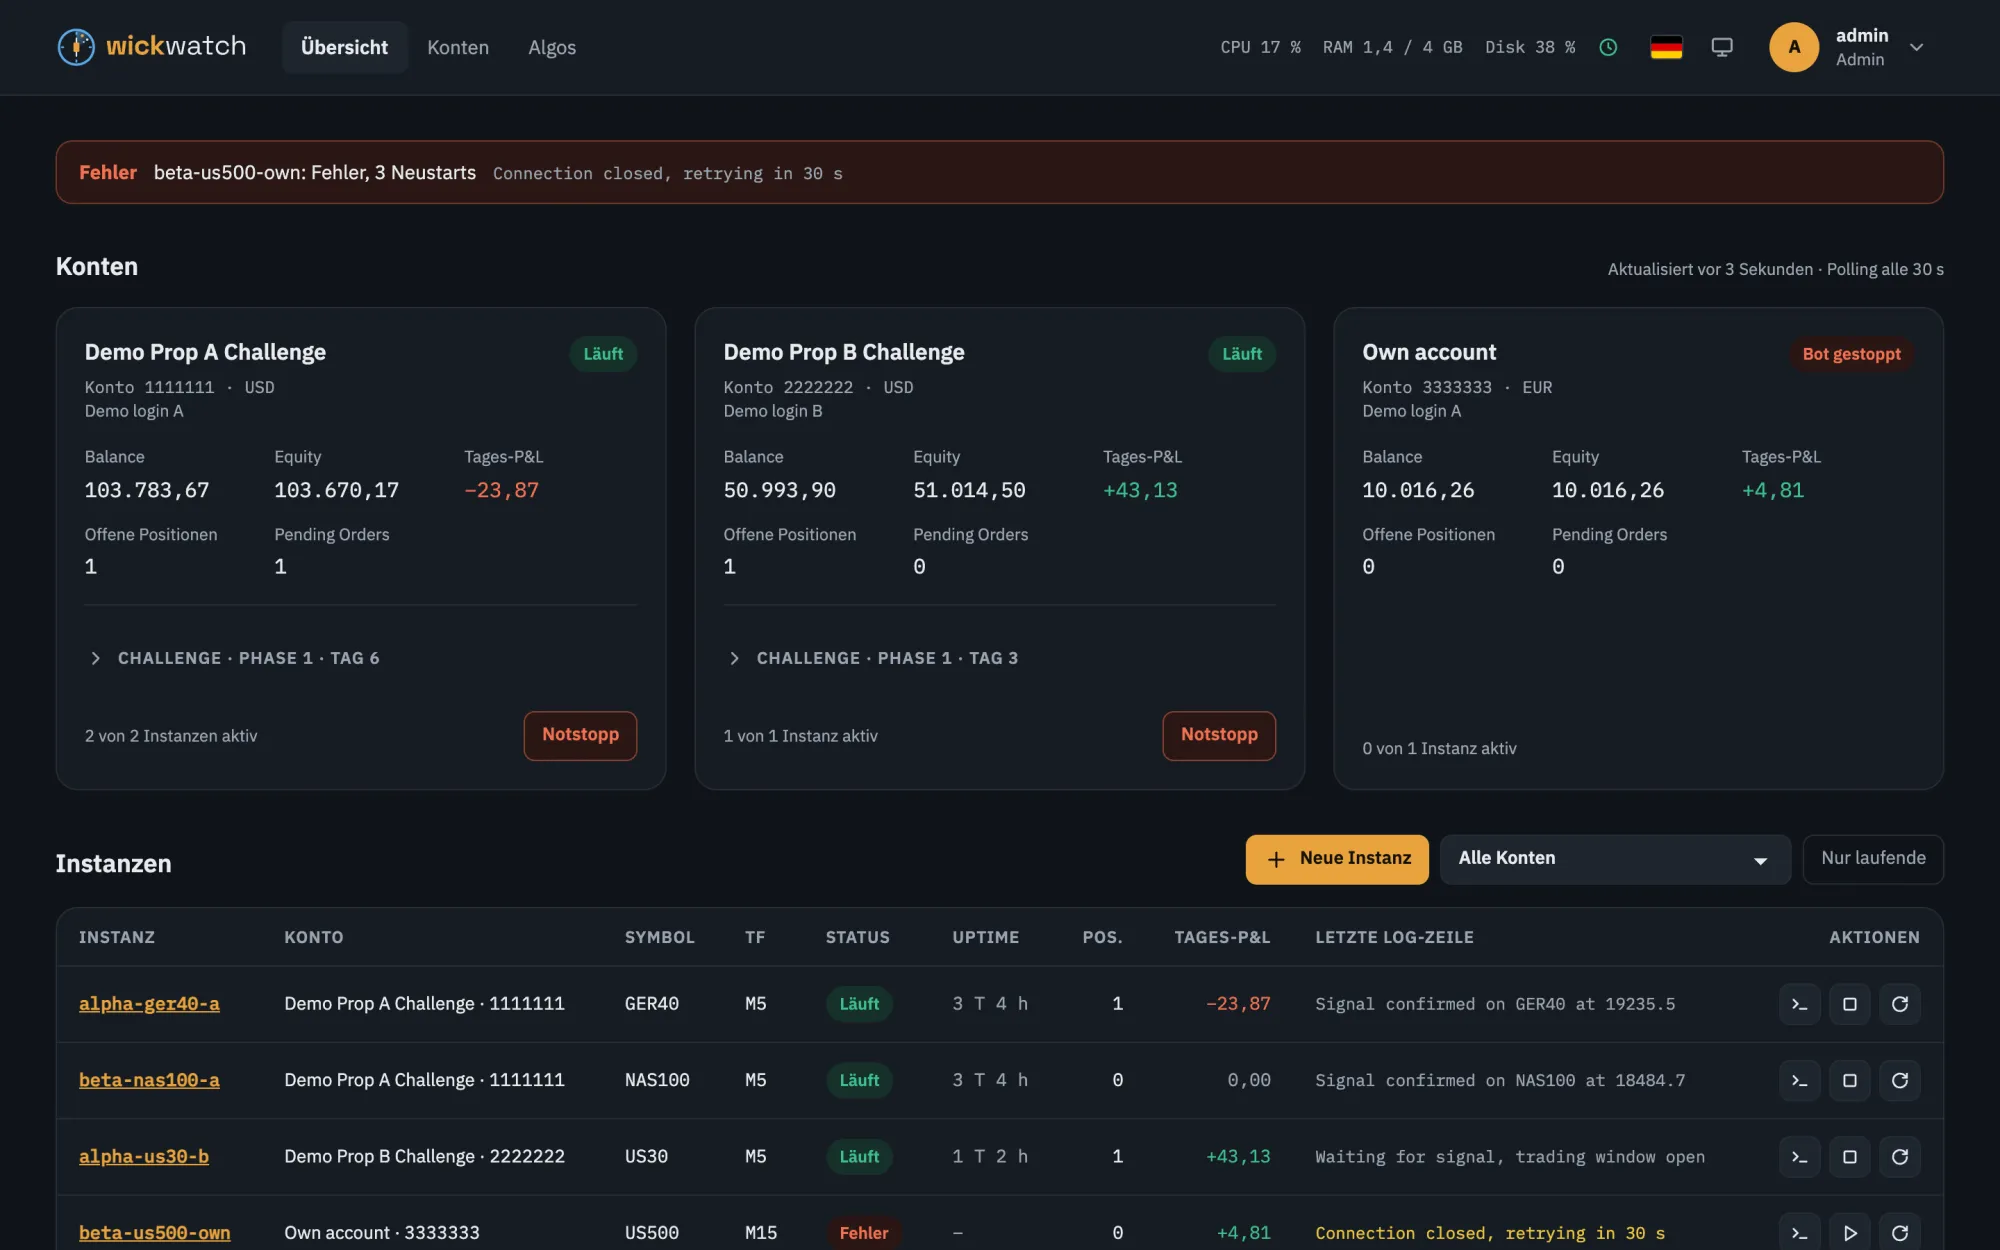This screenshot has height=1250, width=2000.
Task: Open log console for alpha-us30-b
Action: pyautogui.click(x=1799, y=1157)
